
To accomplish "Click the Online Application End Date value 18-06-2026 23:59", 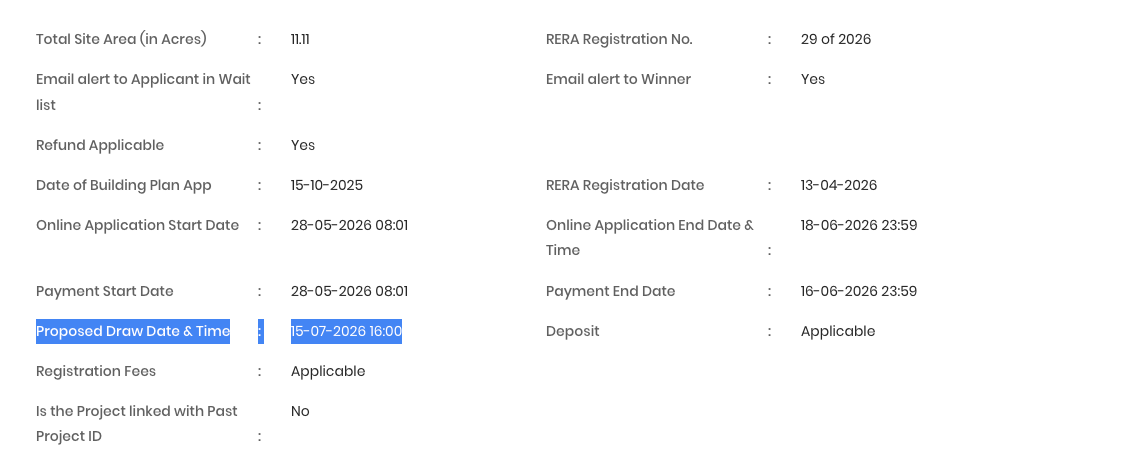I will point(859,225).
